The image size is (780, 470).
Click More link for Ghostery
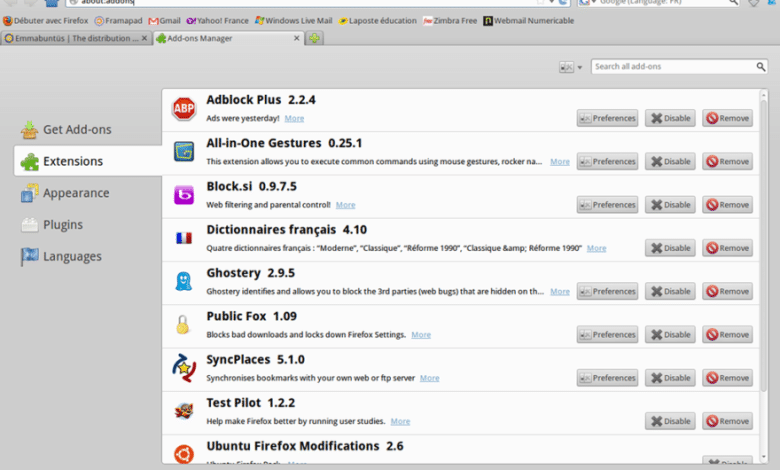(560, 291)
